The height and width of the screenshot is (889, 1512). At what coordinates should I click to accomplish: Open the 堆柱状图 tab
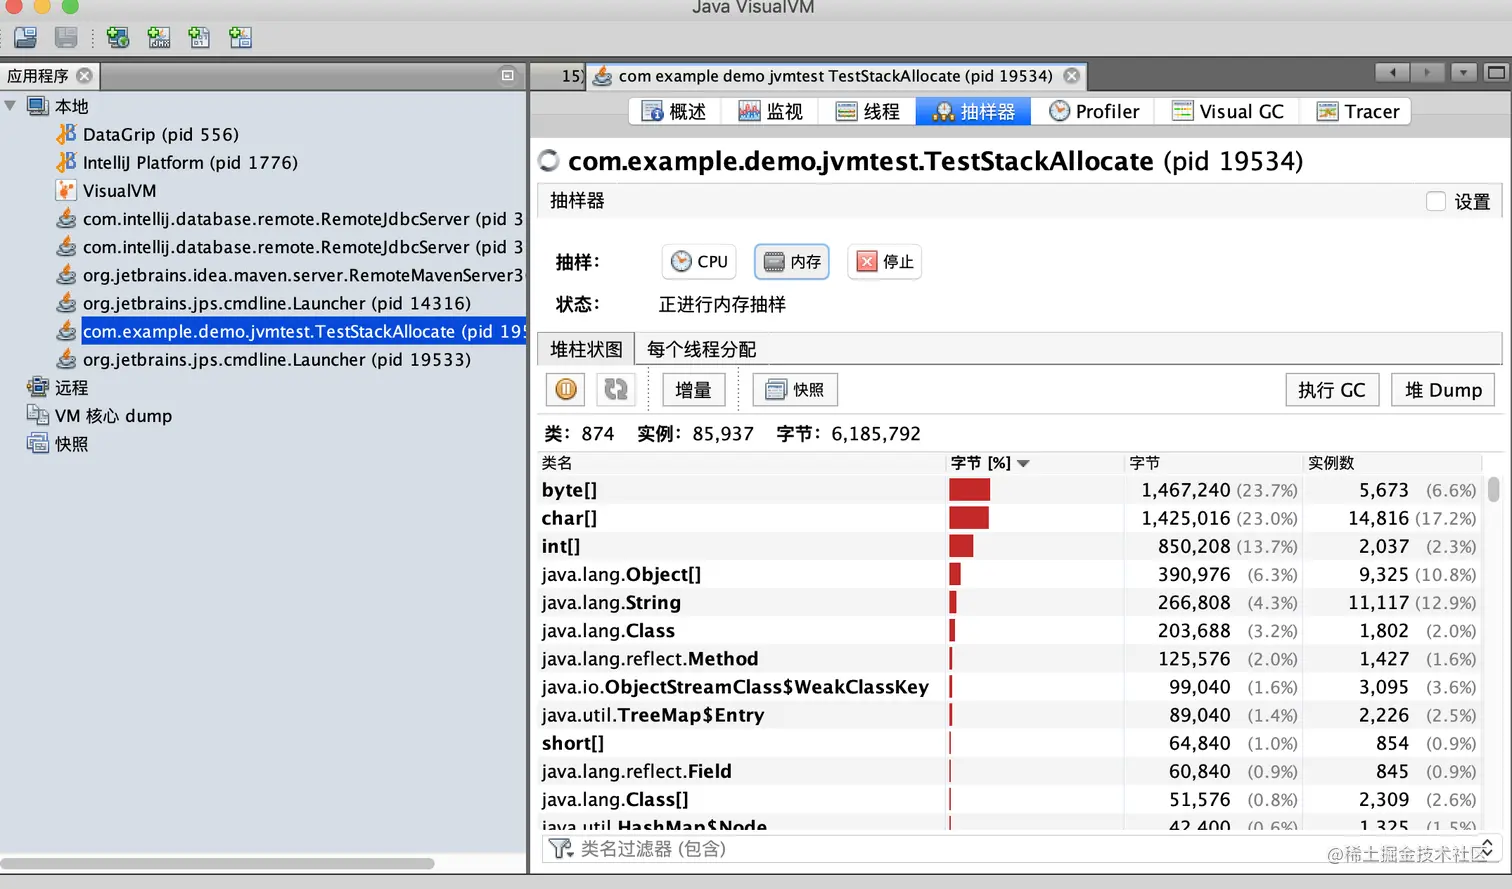pyautogui.click(x=586, y=349)
